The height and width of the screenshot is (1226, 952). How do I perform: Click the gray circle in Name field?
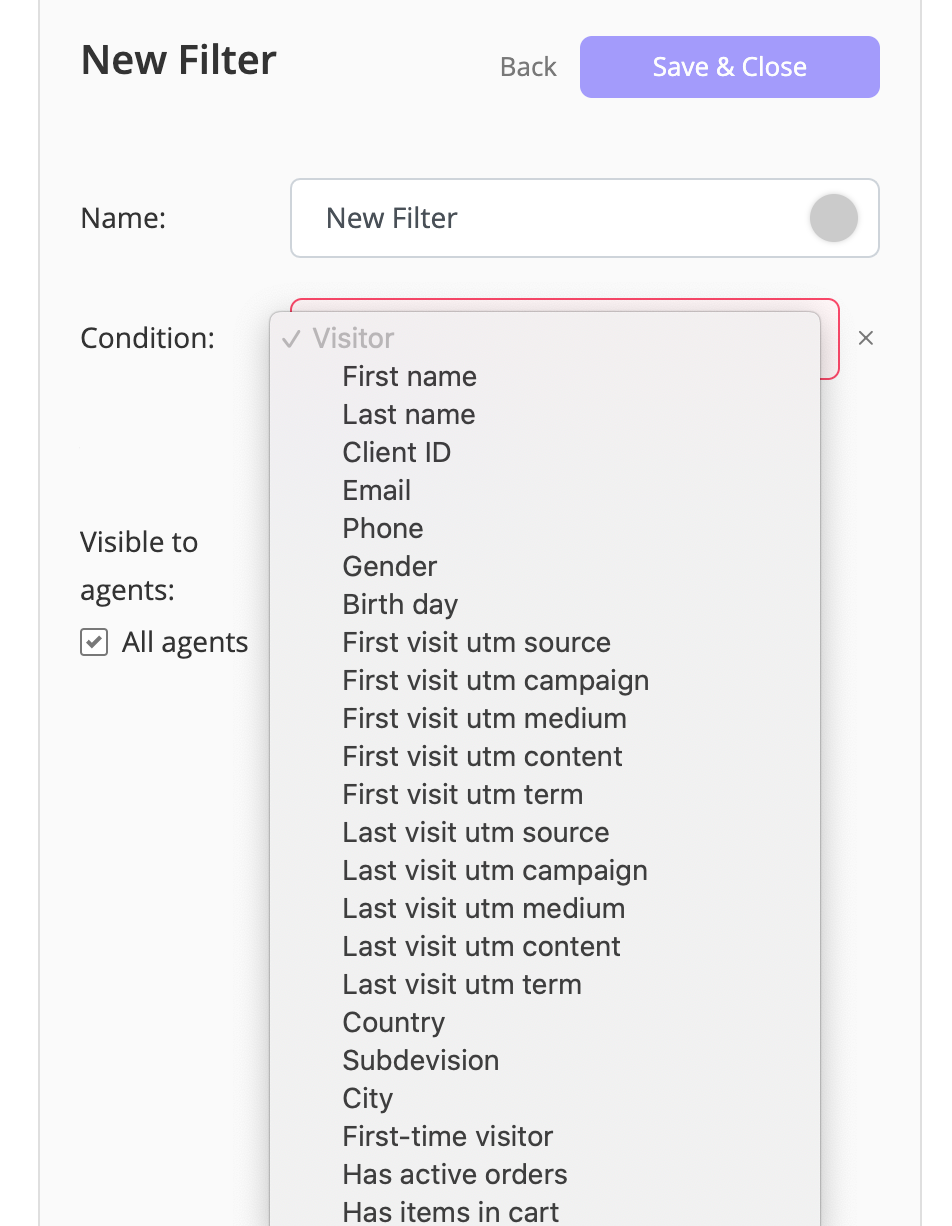coord(833,218)
